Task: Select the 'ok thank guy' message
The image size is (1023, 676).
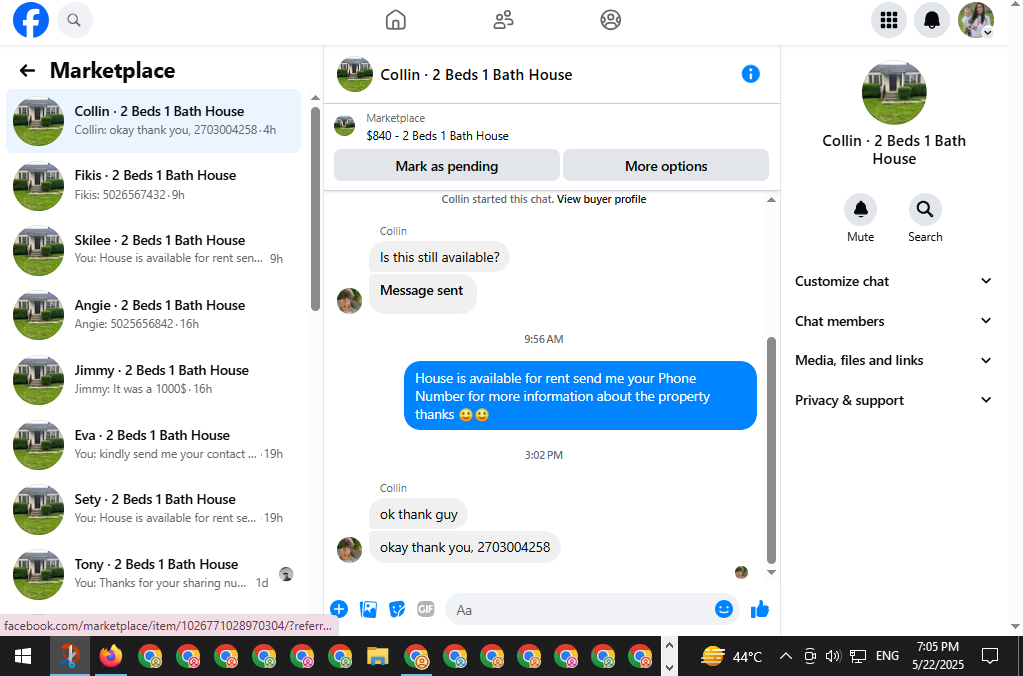Action: [x=418, y=514]
